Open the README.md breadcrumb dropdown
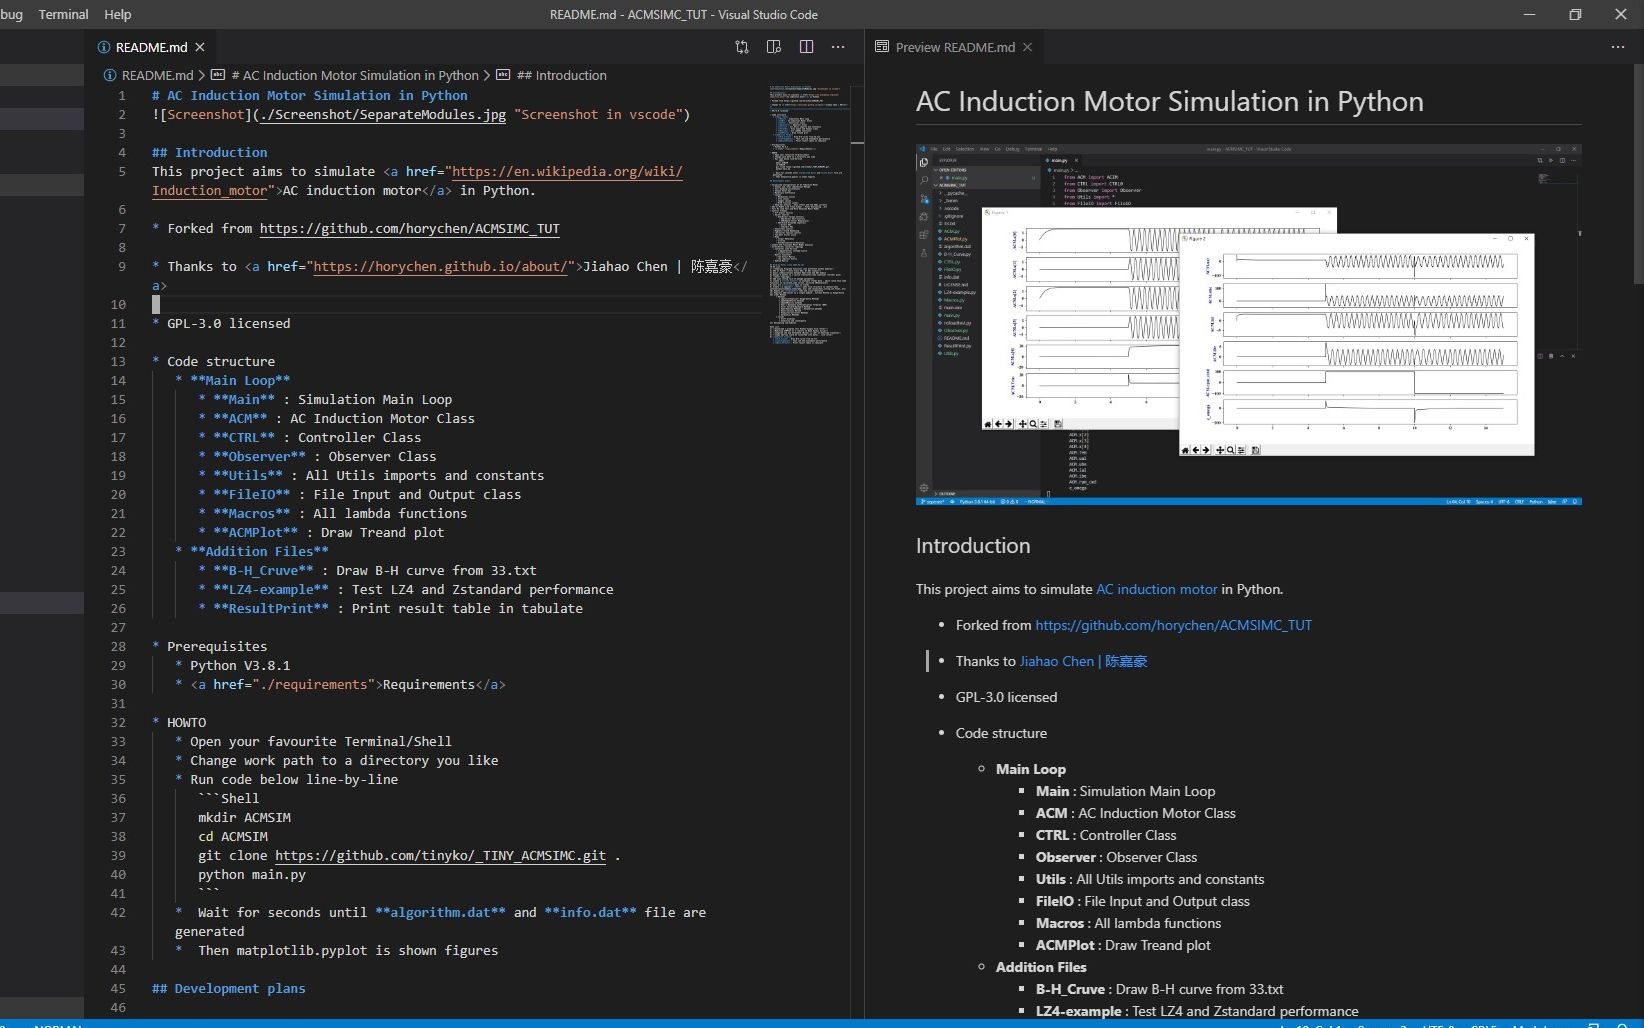 157,75
